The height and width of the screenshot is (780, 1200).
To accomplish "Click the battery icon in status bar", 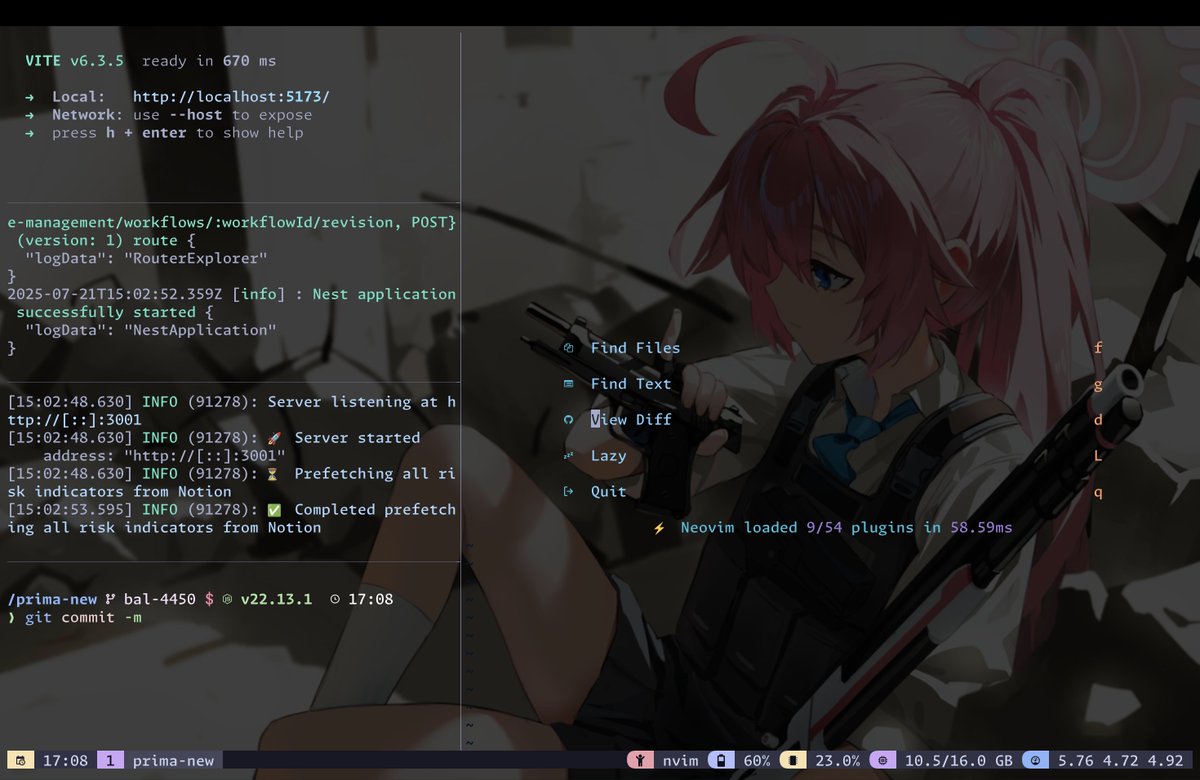I will [x=721, y=761].
